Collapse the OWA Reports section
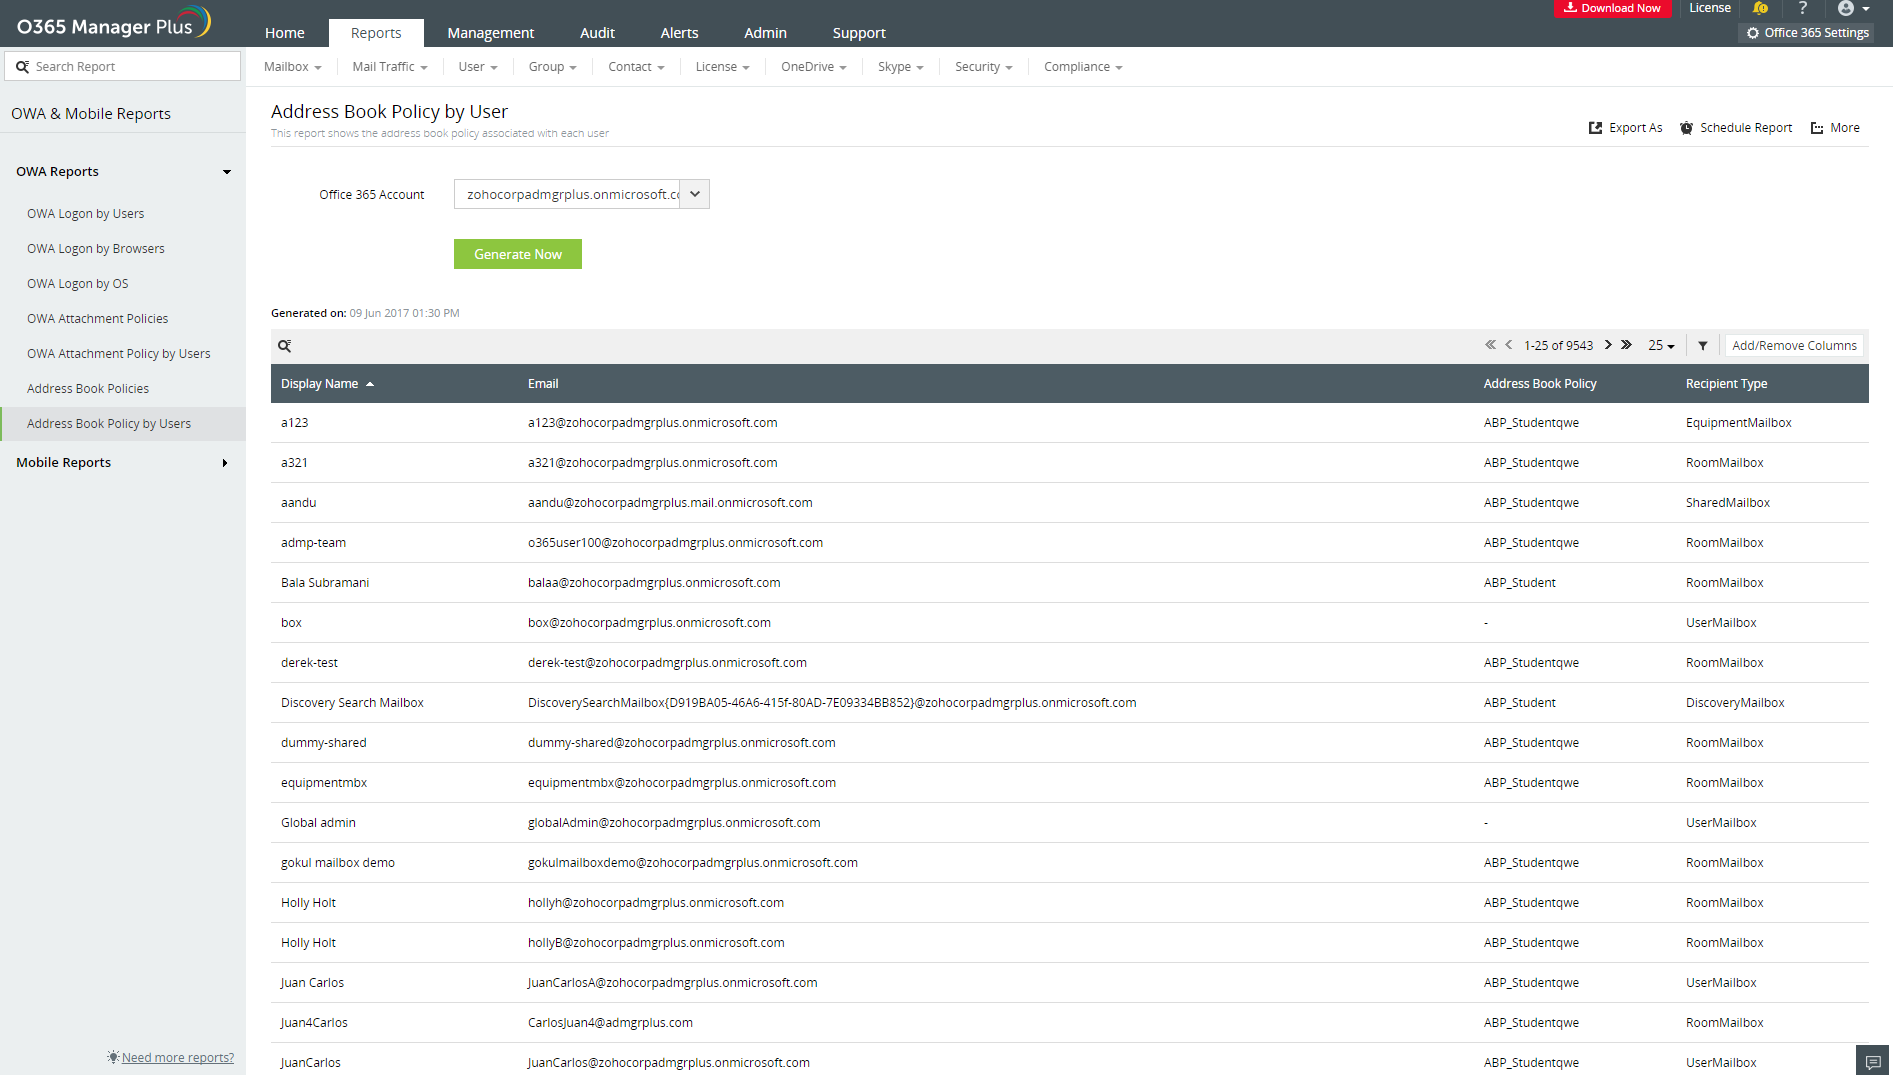The image size is (1893, 1075). tap(227, 171)
